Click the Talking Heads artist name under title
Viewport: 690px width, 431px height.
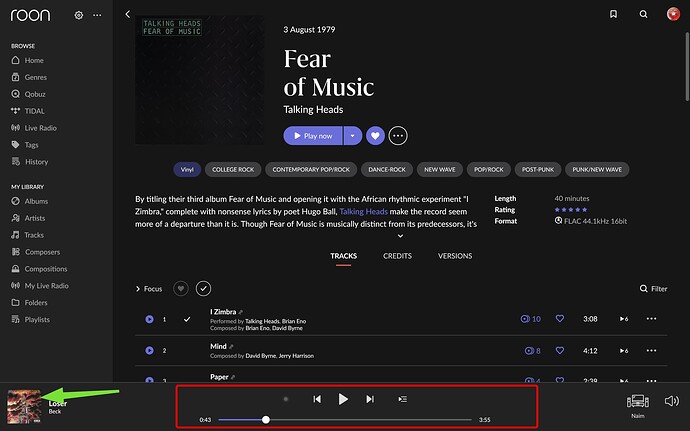click(x=313, y=110)
